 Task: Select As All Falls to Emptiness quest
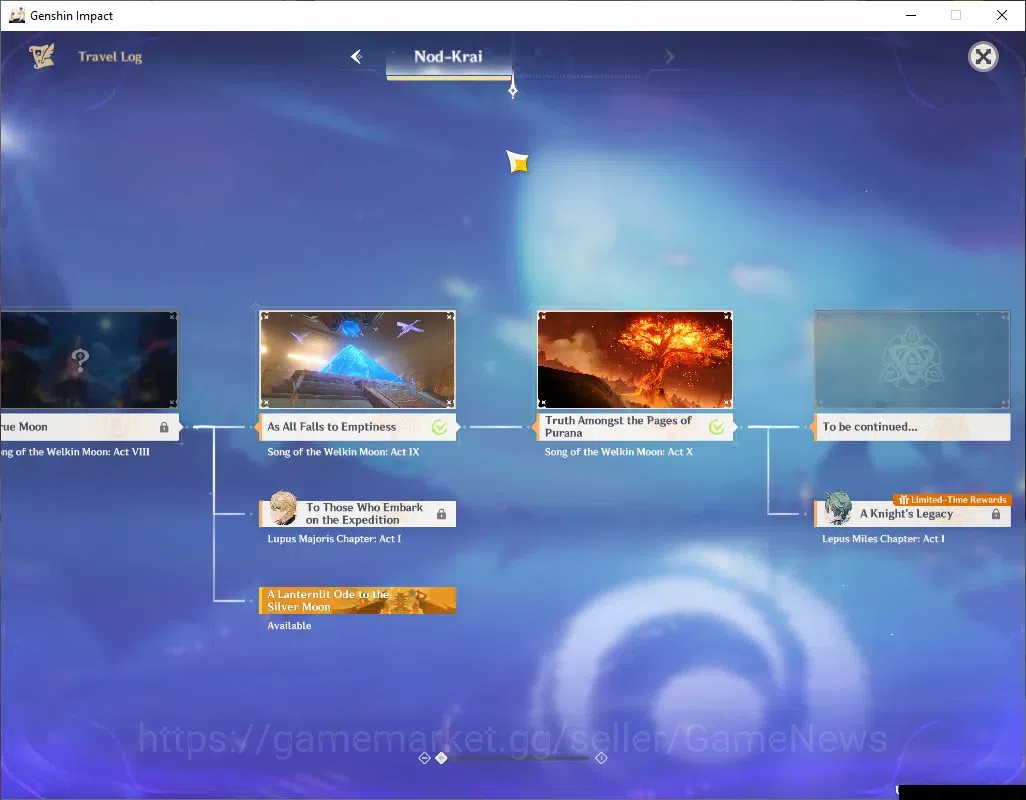[357, 427]
